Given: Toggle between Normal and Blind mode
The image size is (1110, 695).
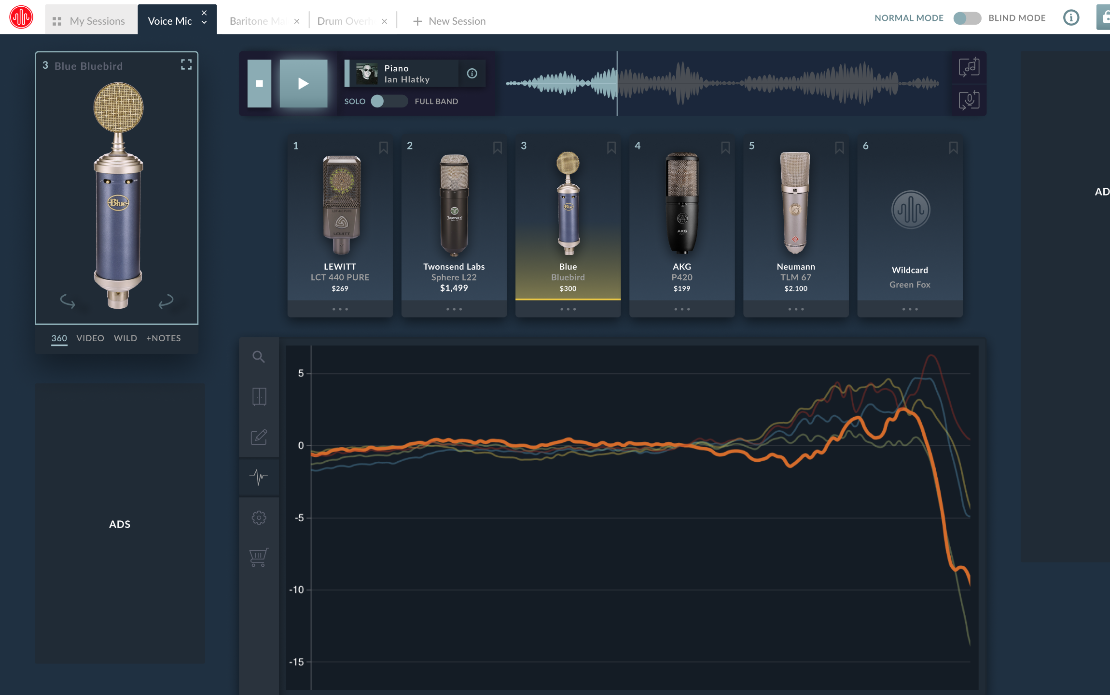Looking at the screenshot, I should tap(967, 18).
